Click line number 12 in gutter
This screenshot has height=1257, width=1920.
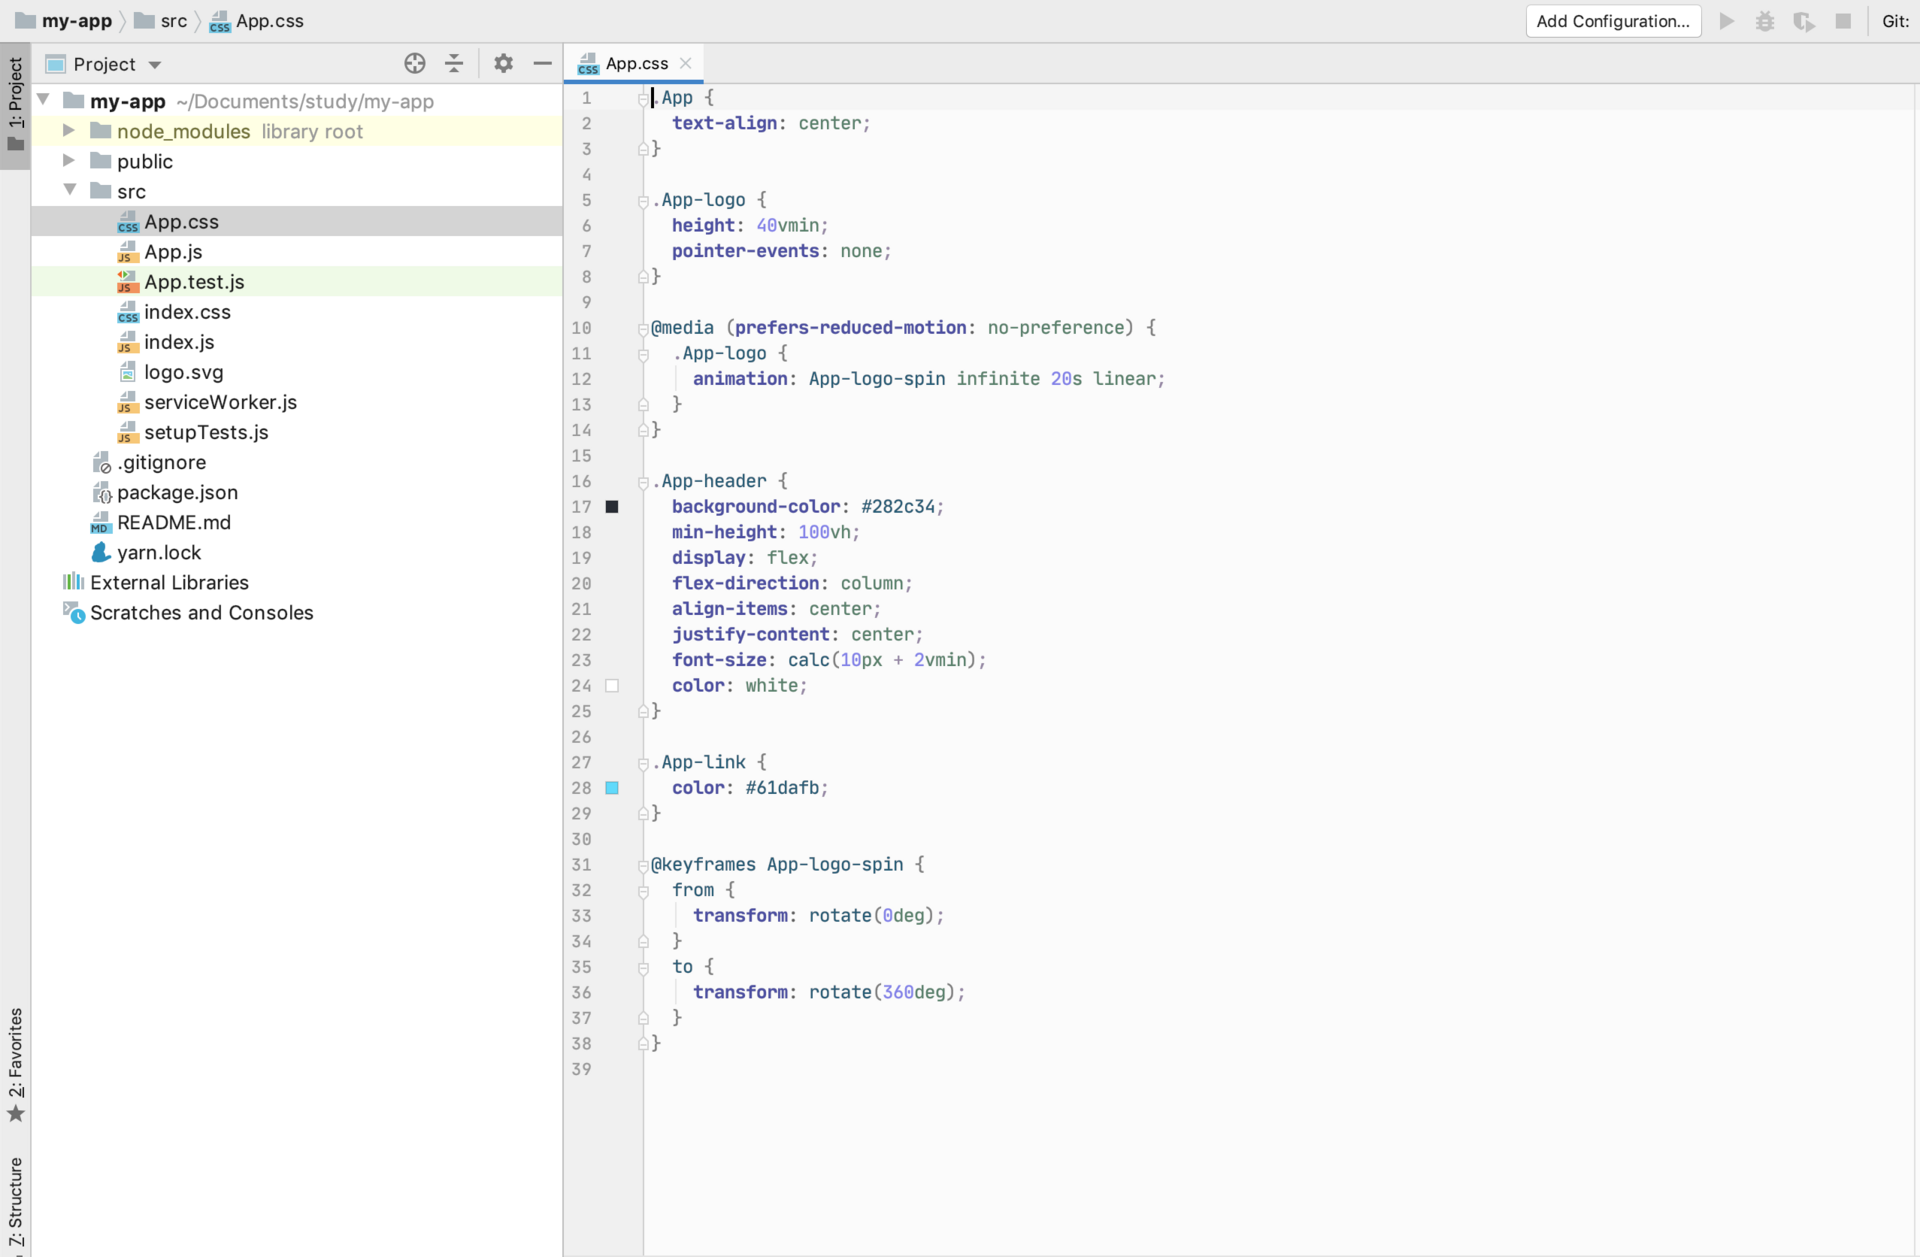[581, 379]
